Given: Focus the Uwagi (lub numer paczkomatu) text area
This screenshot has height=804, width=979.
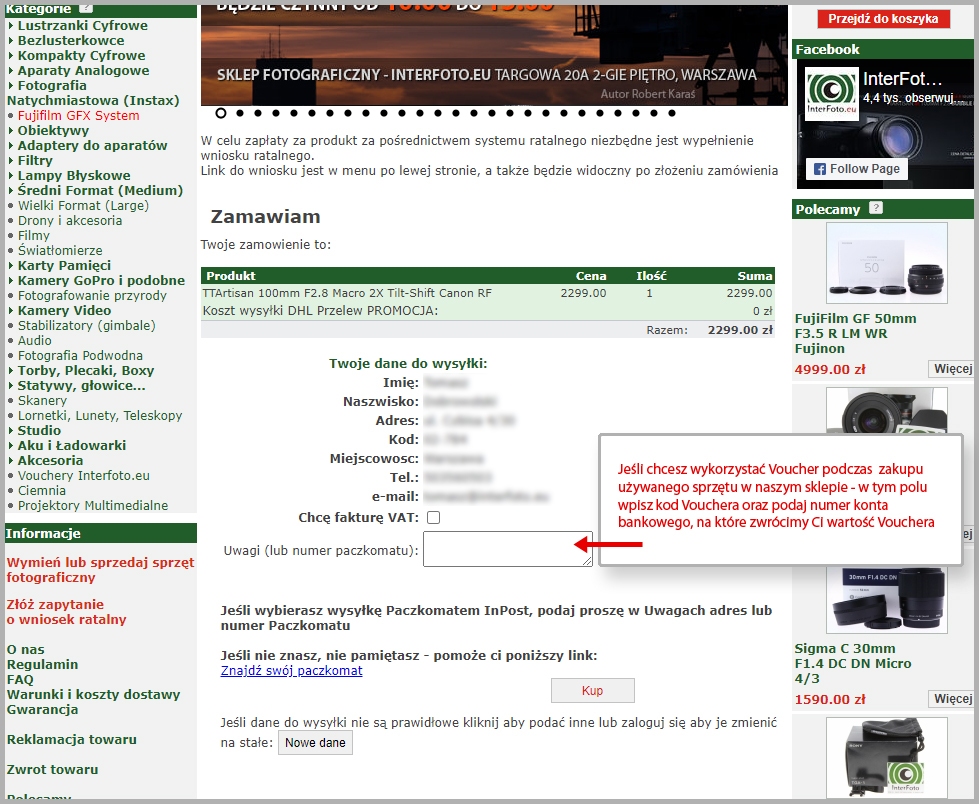Looking at the screenshot, I should pos(508,549).
